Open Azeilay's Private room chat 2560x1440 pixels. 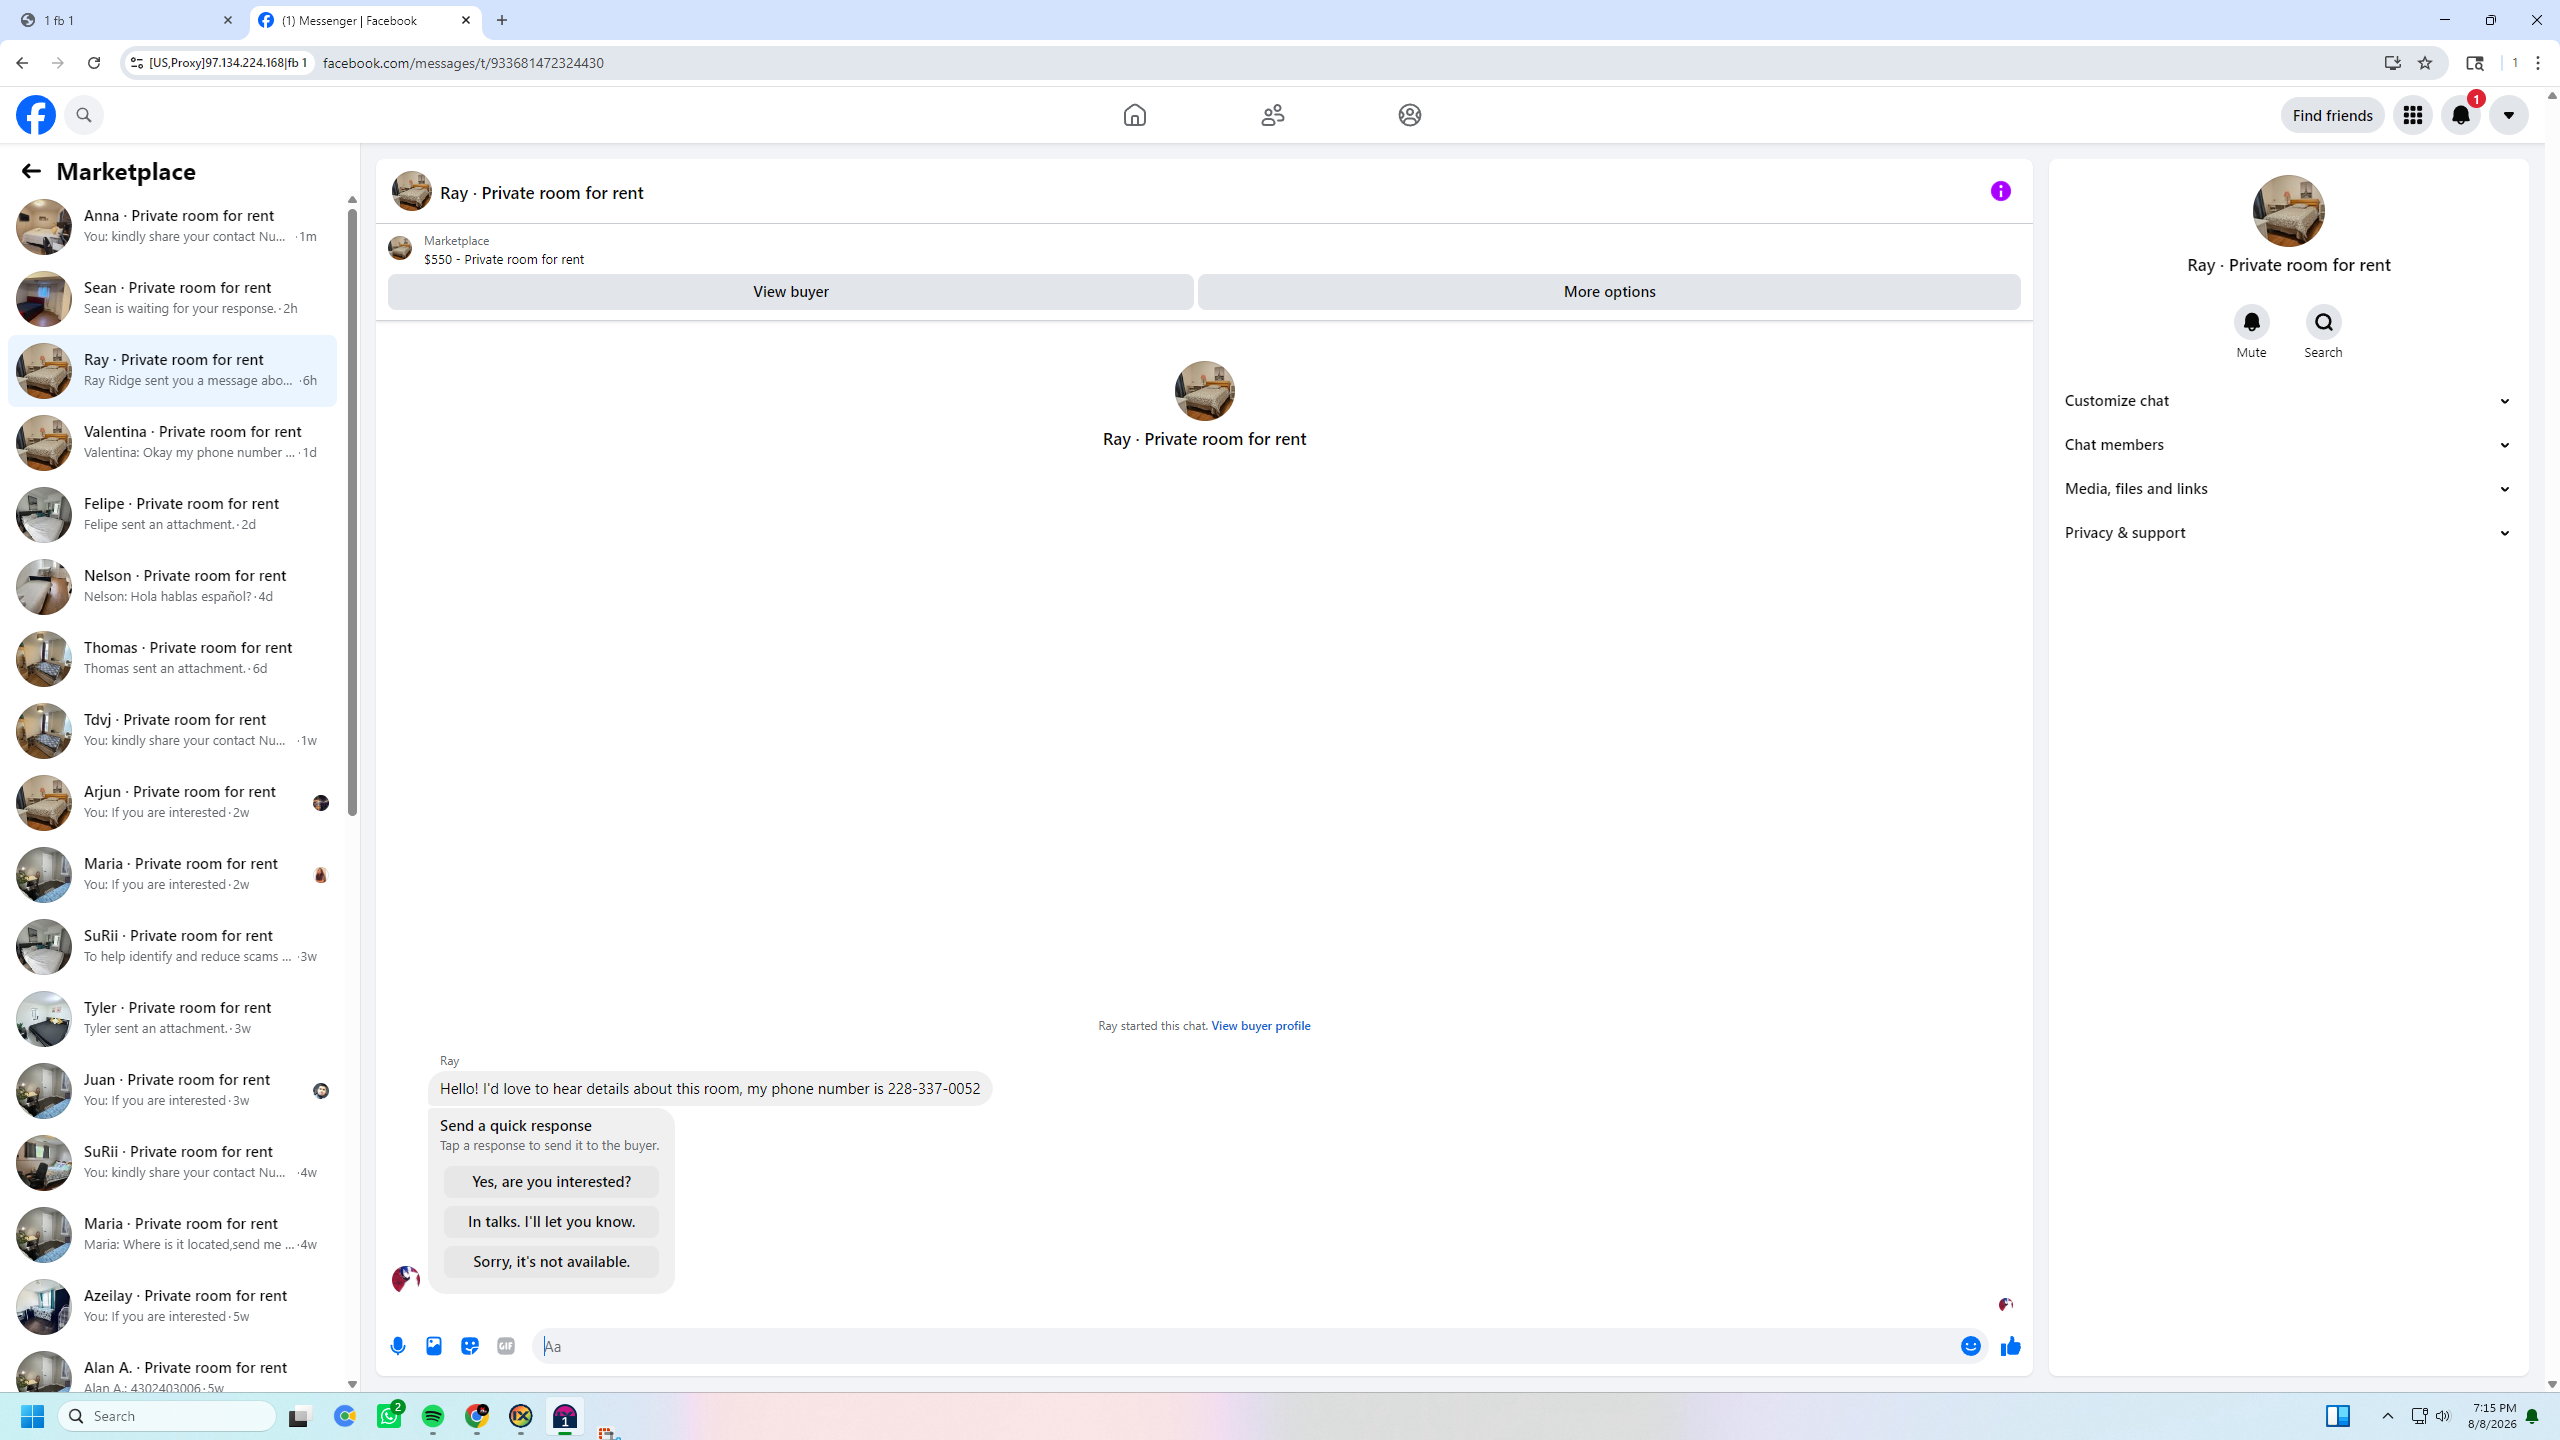pyautogui.click(x=172, y=1306)
